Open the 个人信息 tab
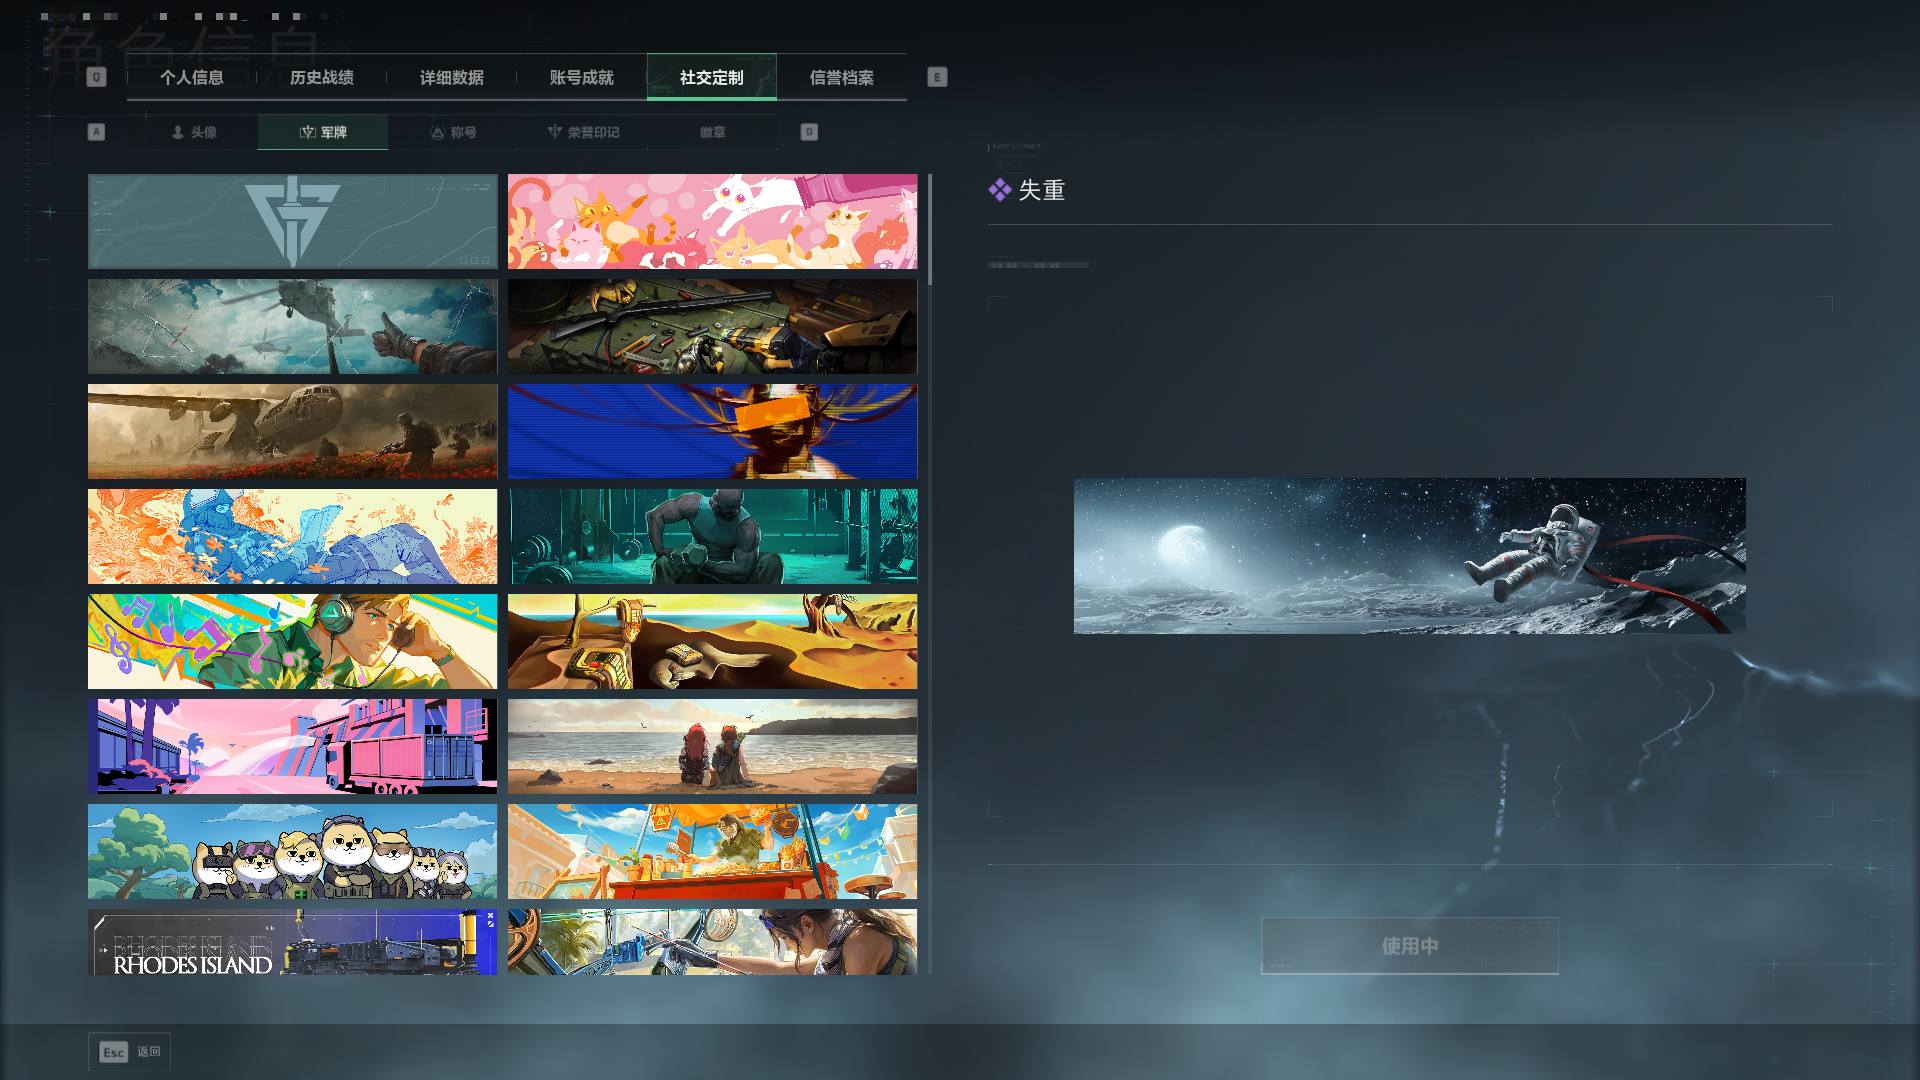The height and width of the screenshot is (1080, 1920). click(x=192, y=77)
